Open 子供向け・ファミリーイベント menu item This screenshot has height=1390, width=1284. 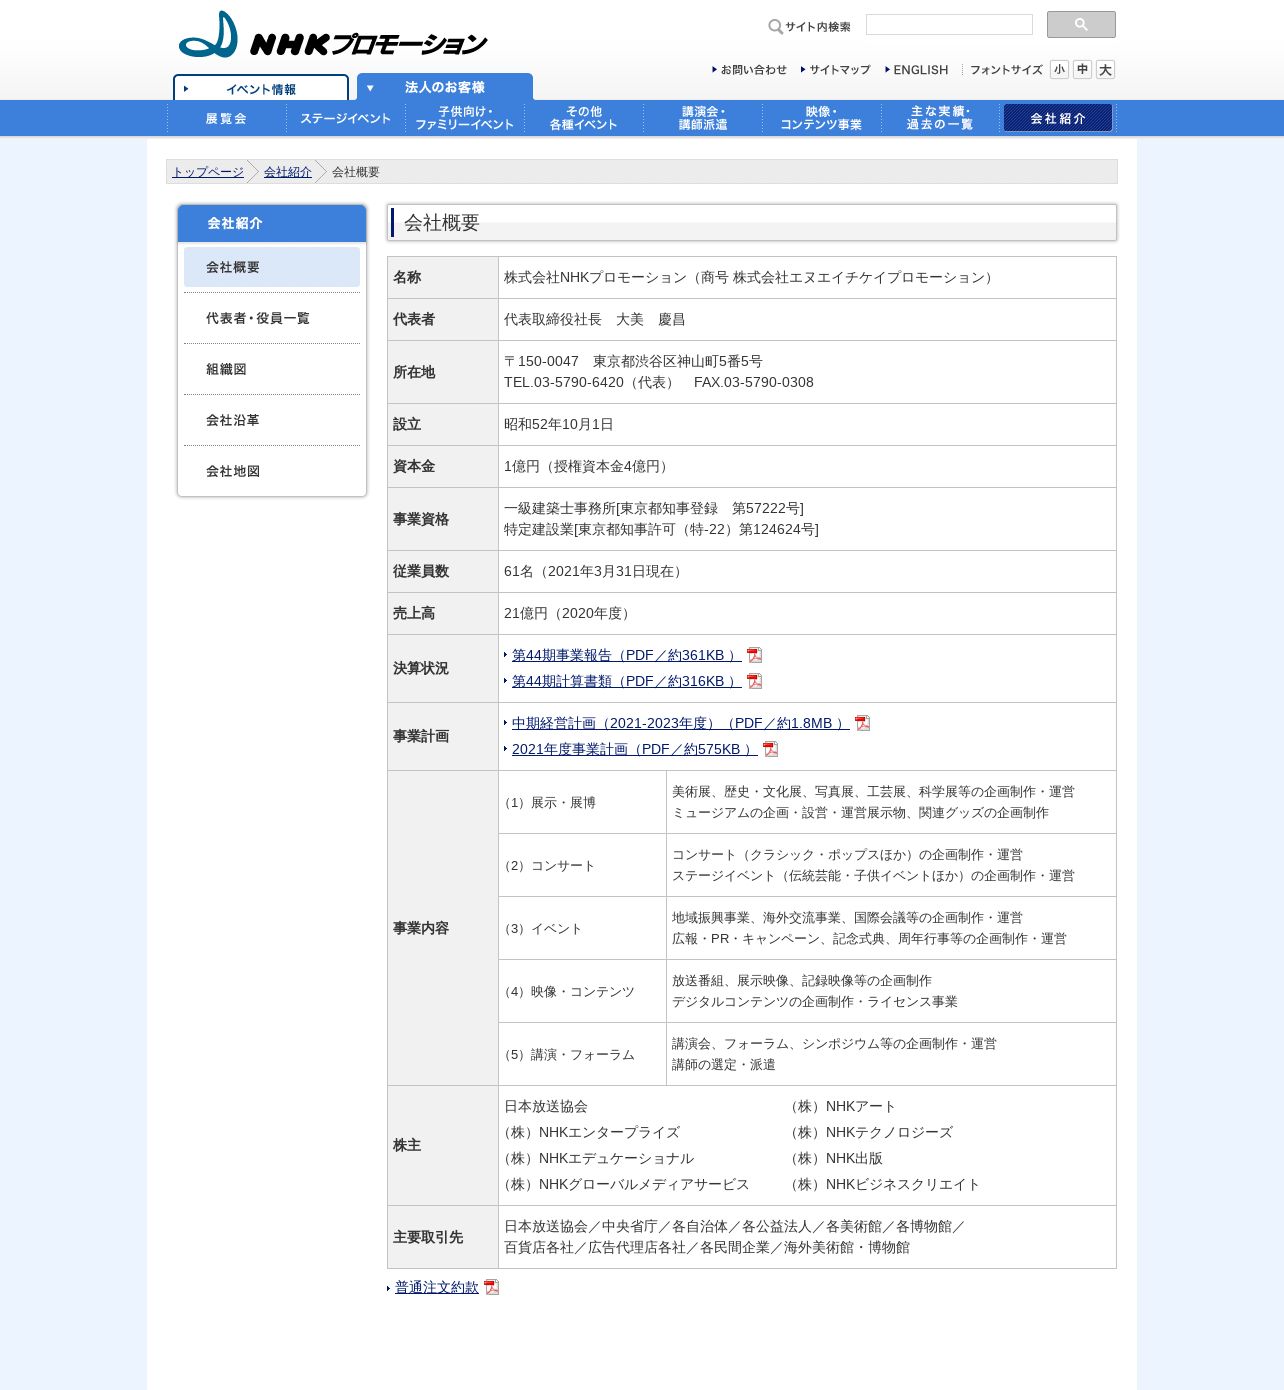click(465, 118)
